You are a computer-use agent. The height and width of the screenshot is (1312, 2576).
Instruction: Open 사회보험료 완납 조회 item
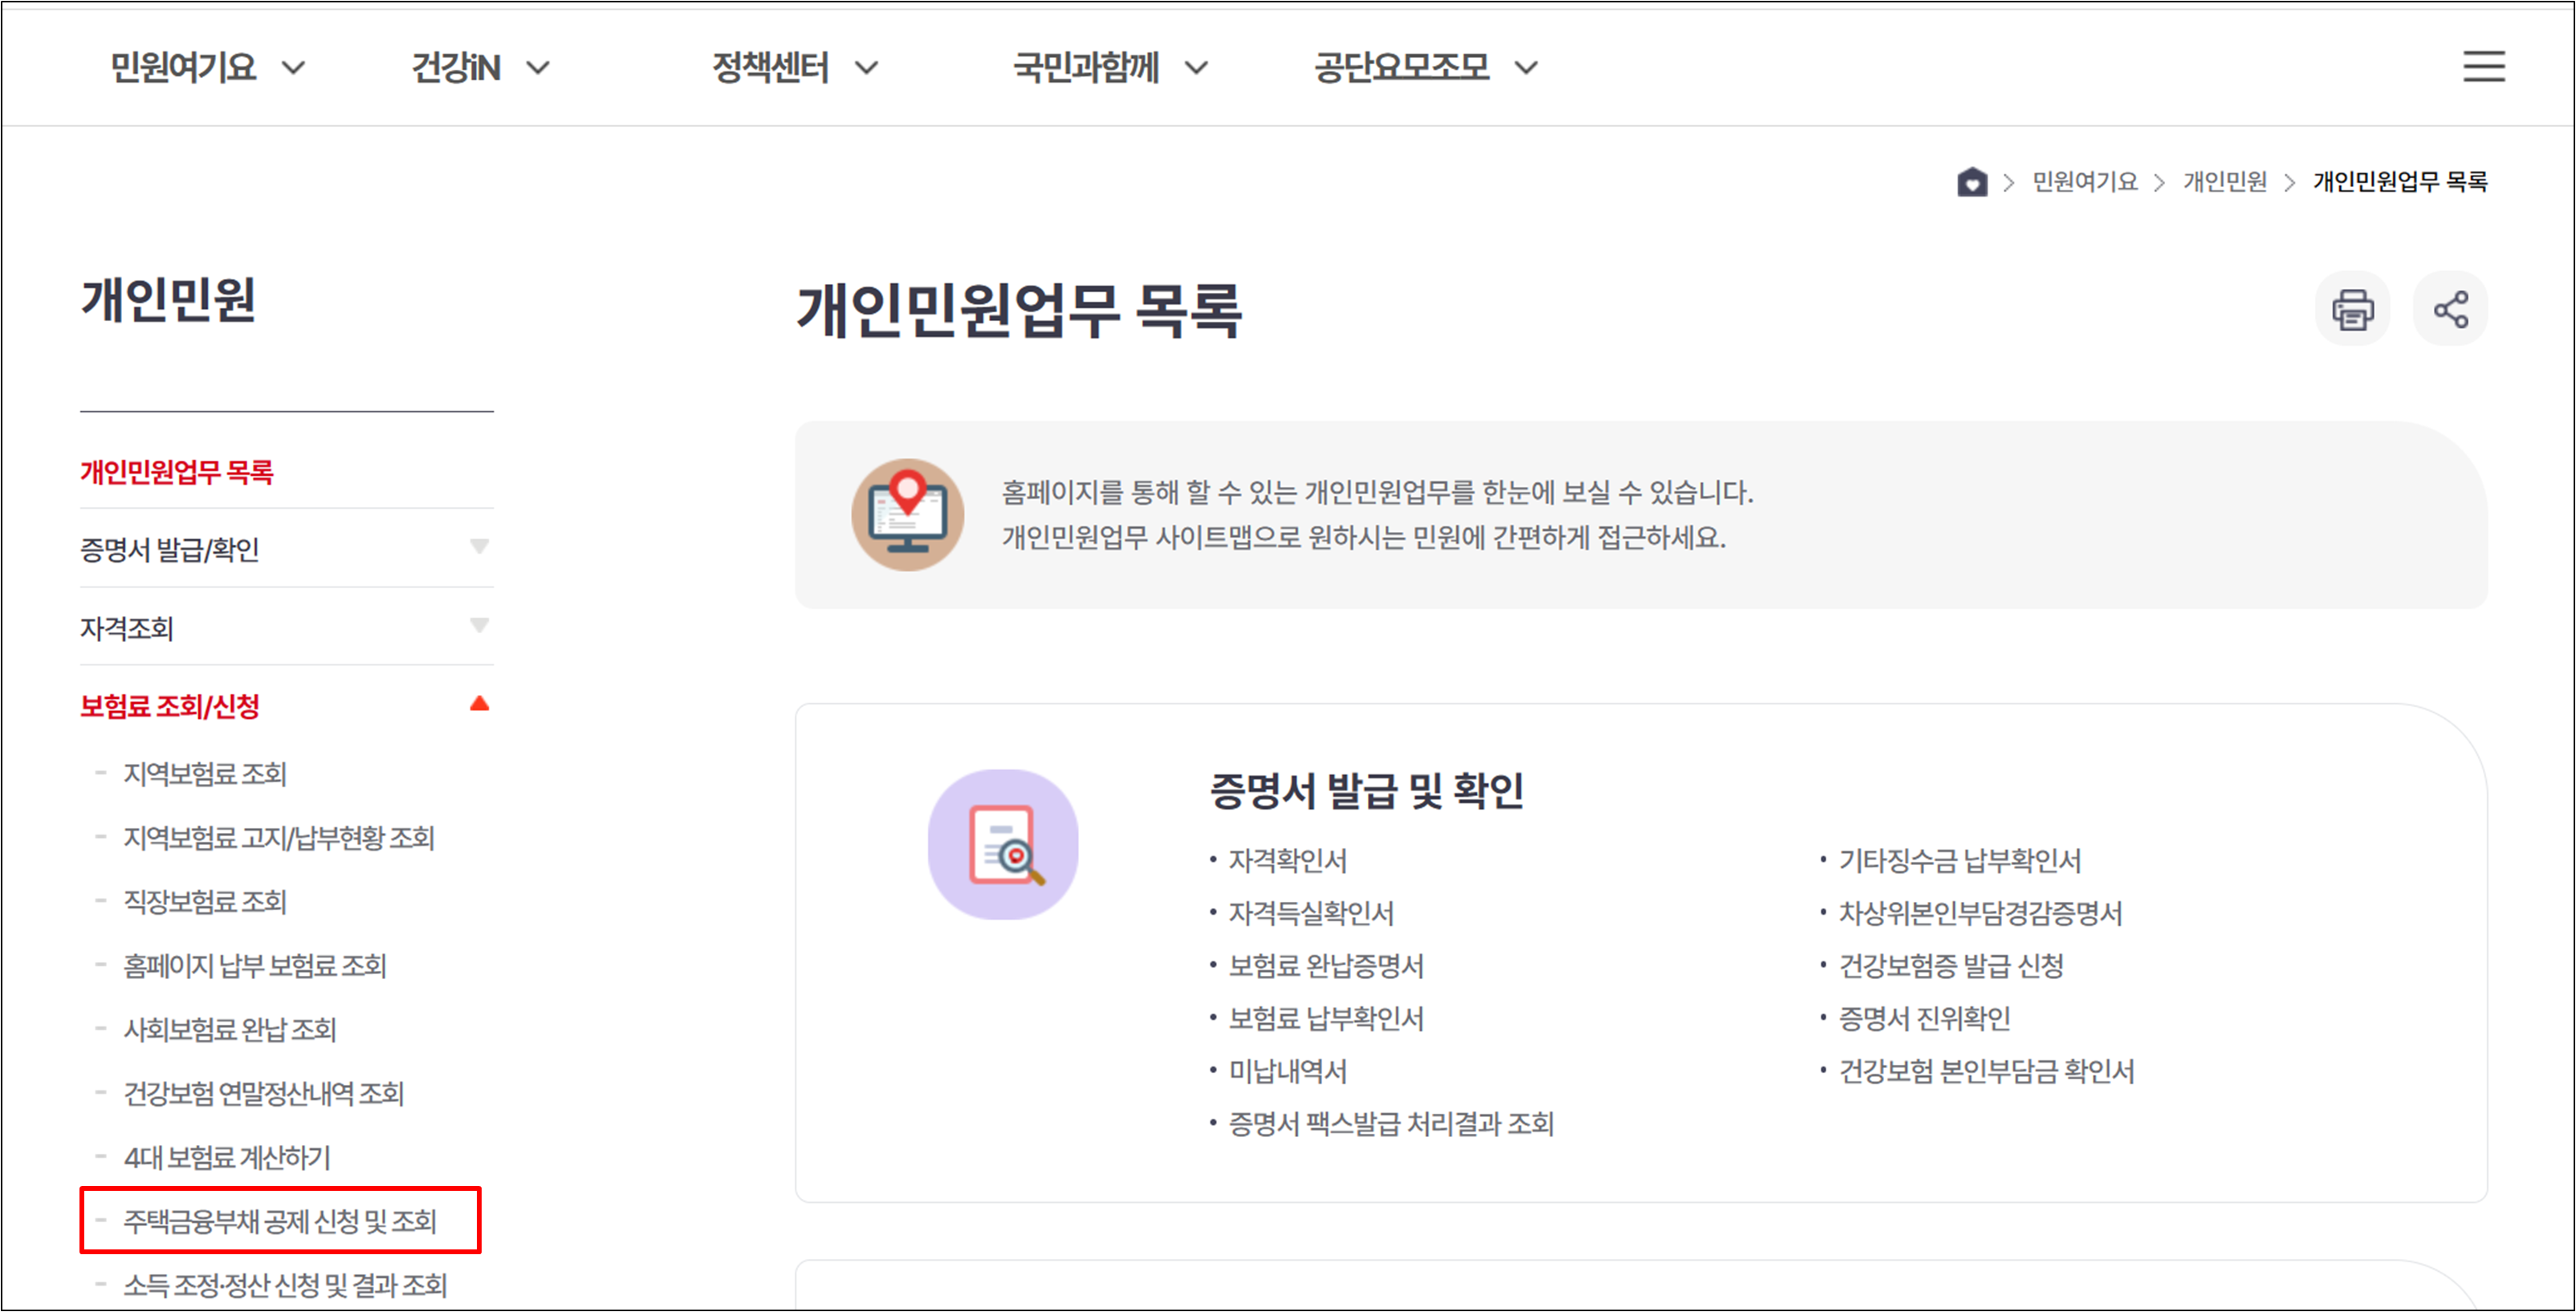(x=230, y=1030)
